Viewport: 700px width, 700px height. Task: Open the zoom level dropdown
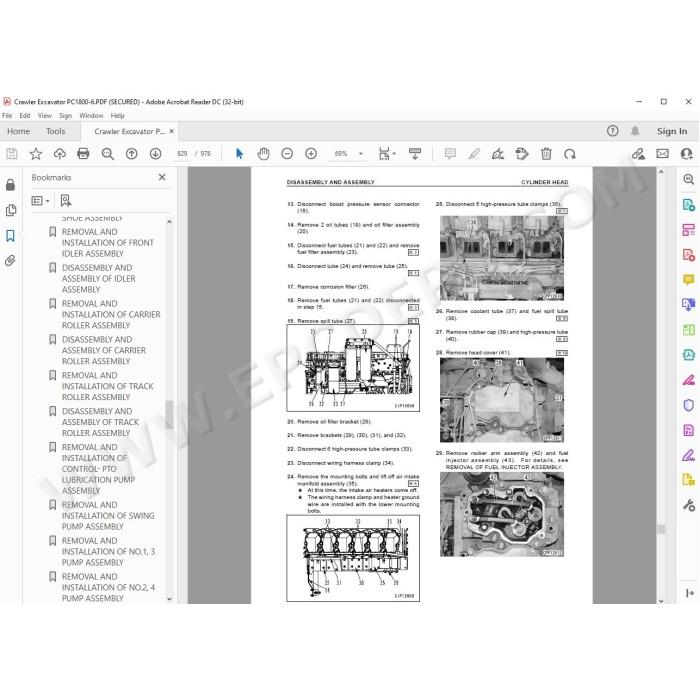point(361,154)
